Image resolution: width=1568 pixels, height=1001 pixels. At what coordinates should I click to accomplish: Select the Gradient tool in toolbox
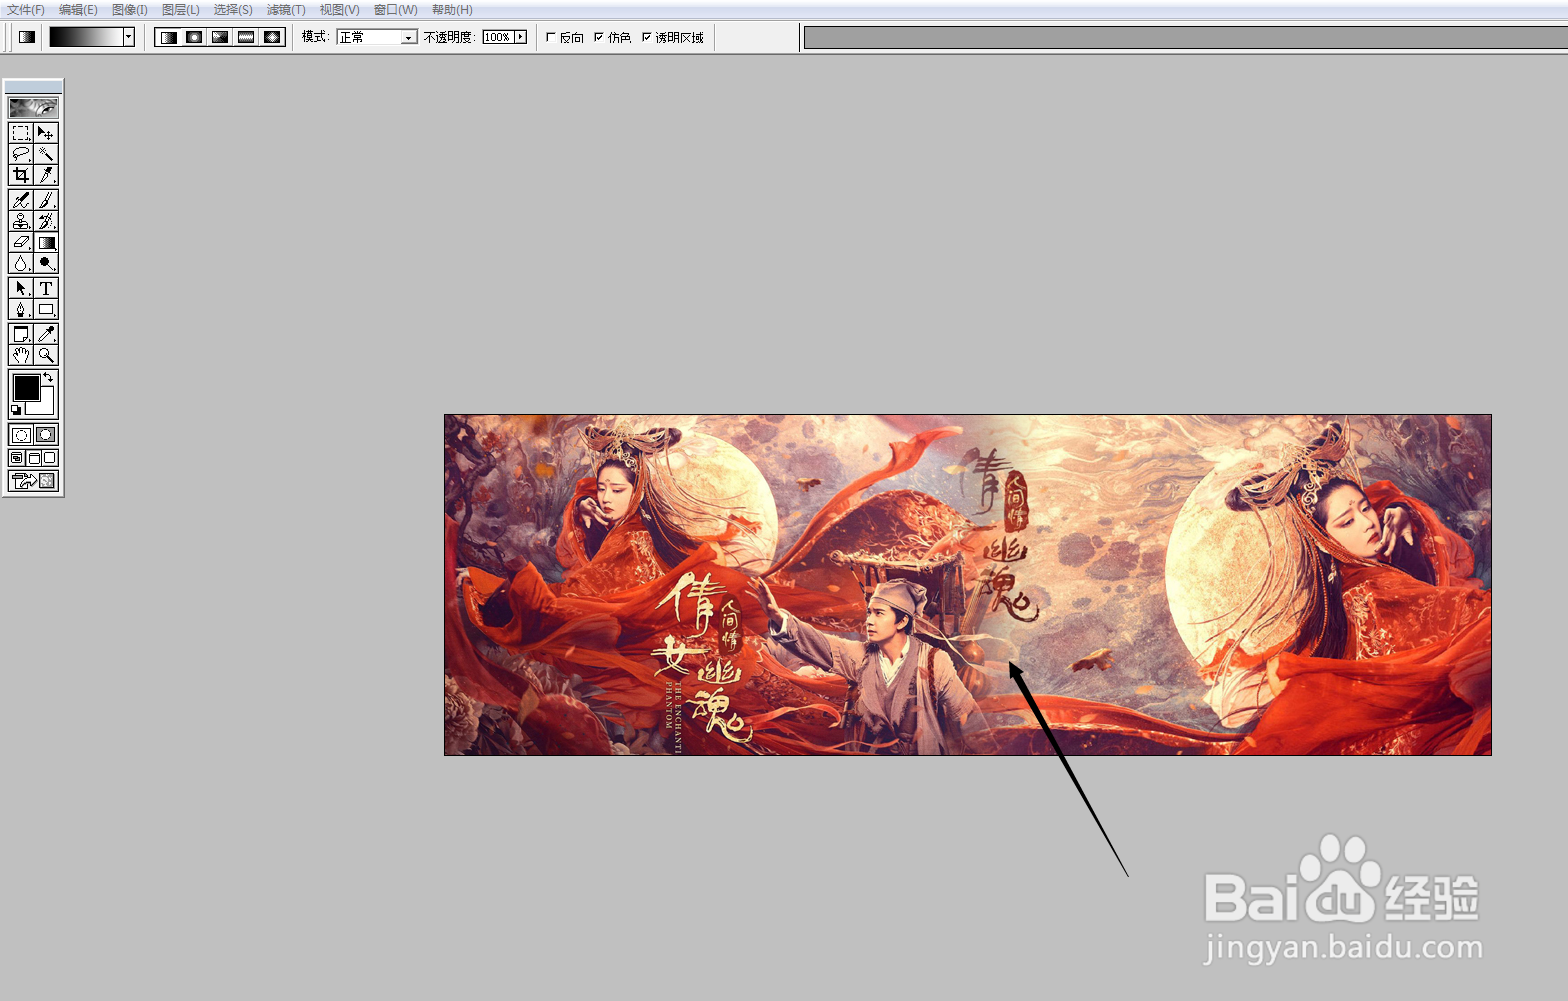(46, 242)
